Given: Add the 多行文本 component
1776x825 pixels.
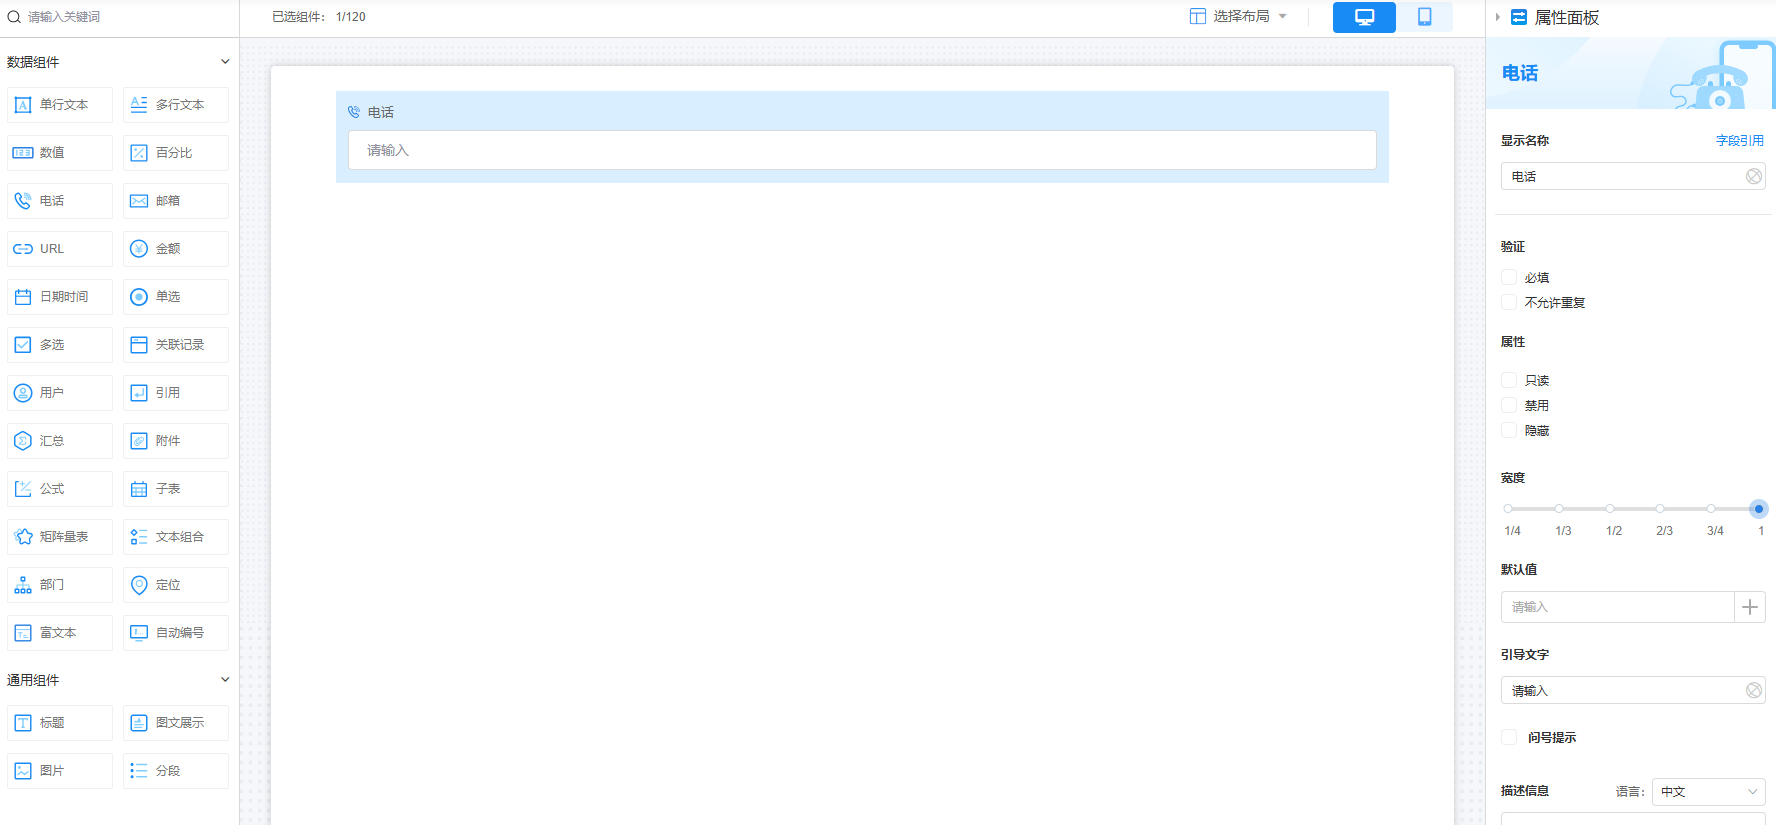Looking at the screenshot, I should 176,105.
